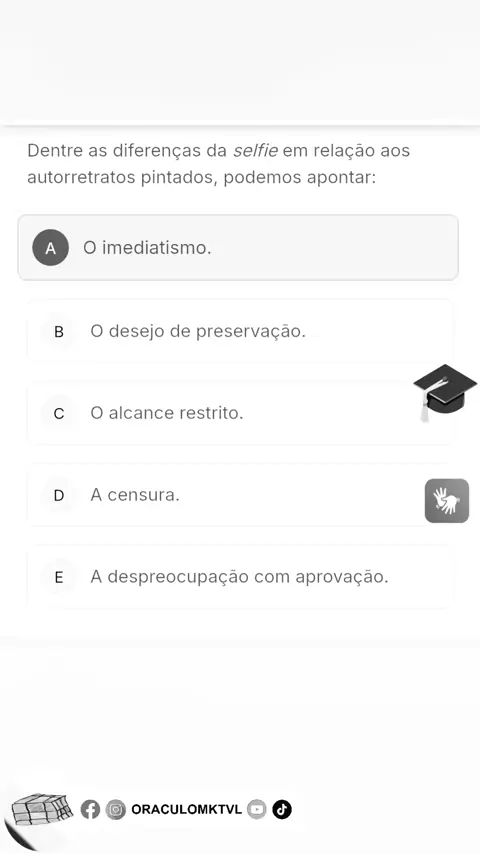Click the question text about selfie differences
The image size is (480, 854).
pyautogui.click(x=218, y=164)
